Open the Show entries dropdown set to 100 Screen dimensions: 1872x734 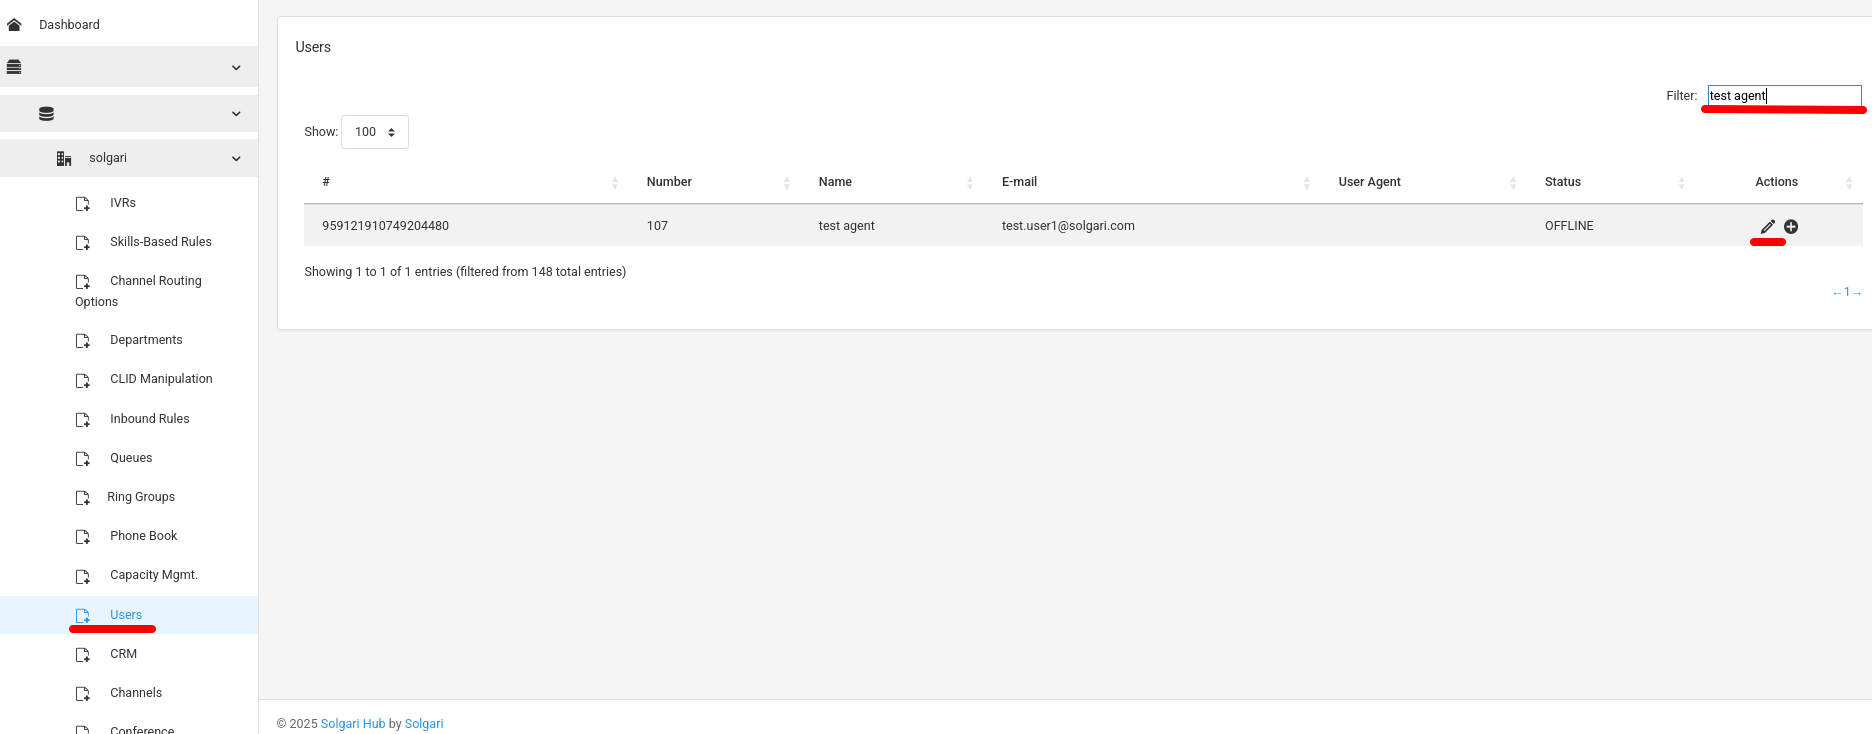[374, 132]
